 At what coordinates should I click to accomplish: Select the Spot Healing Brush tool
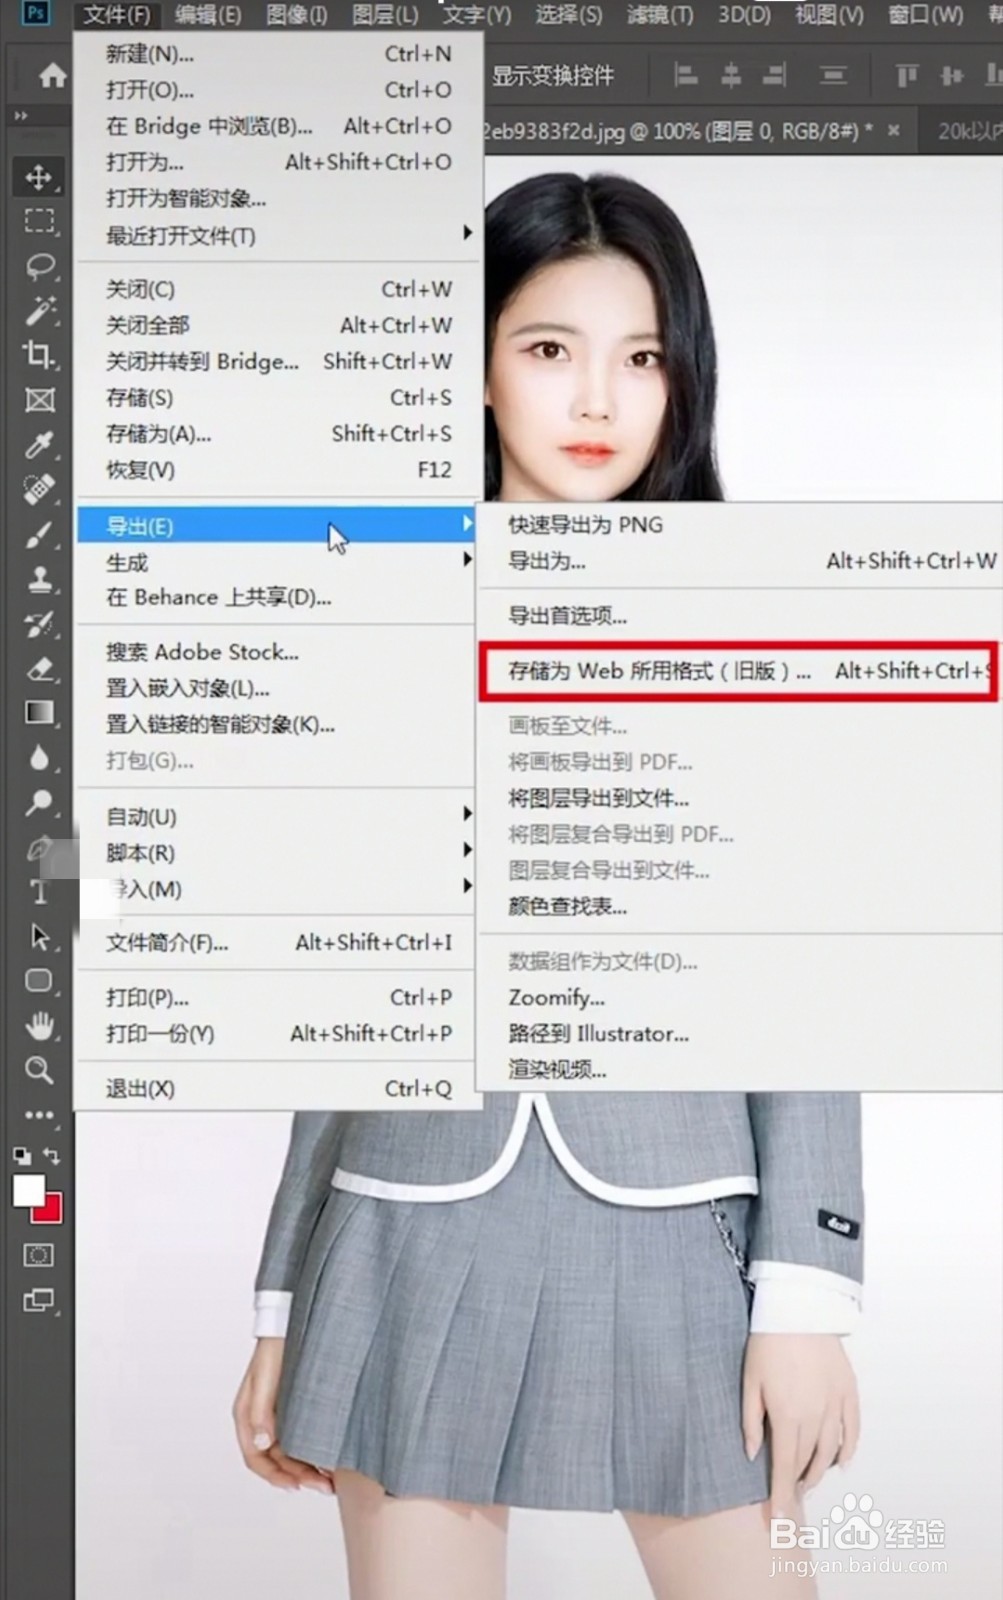[x=39, y=490]
